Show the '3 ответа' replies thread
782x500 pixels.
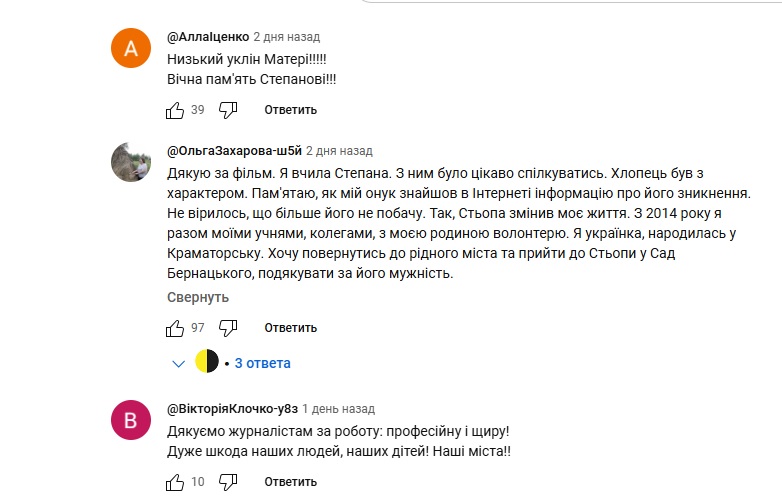click(262, 363)
